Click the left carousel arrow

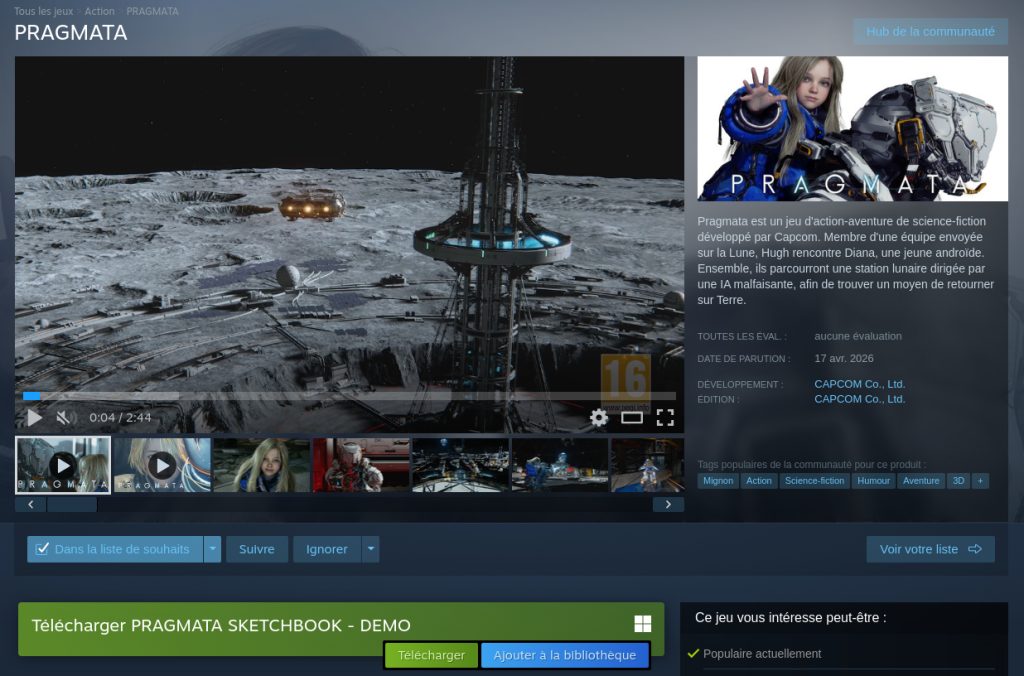29,504
